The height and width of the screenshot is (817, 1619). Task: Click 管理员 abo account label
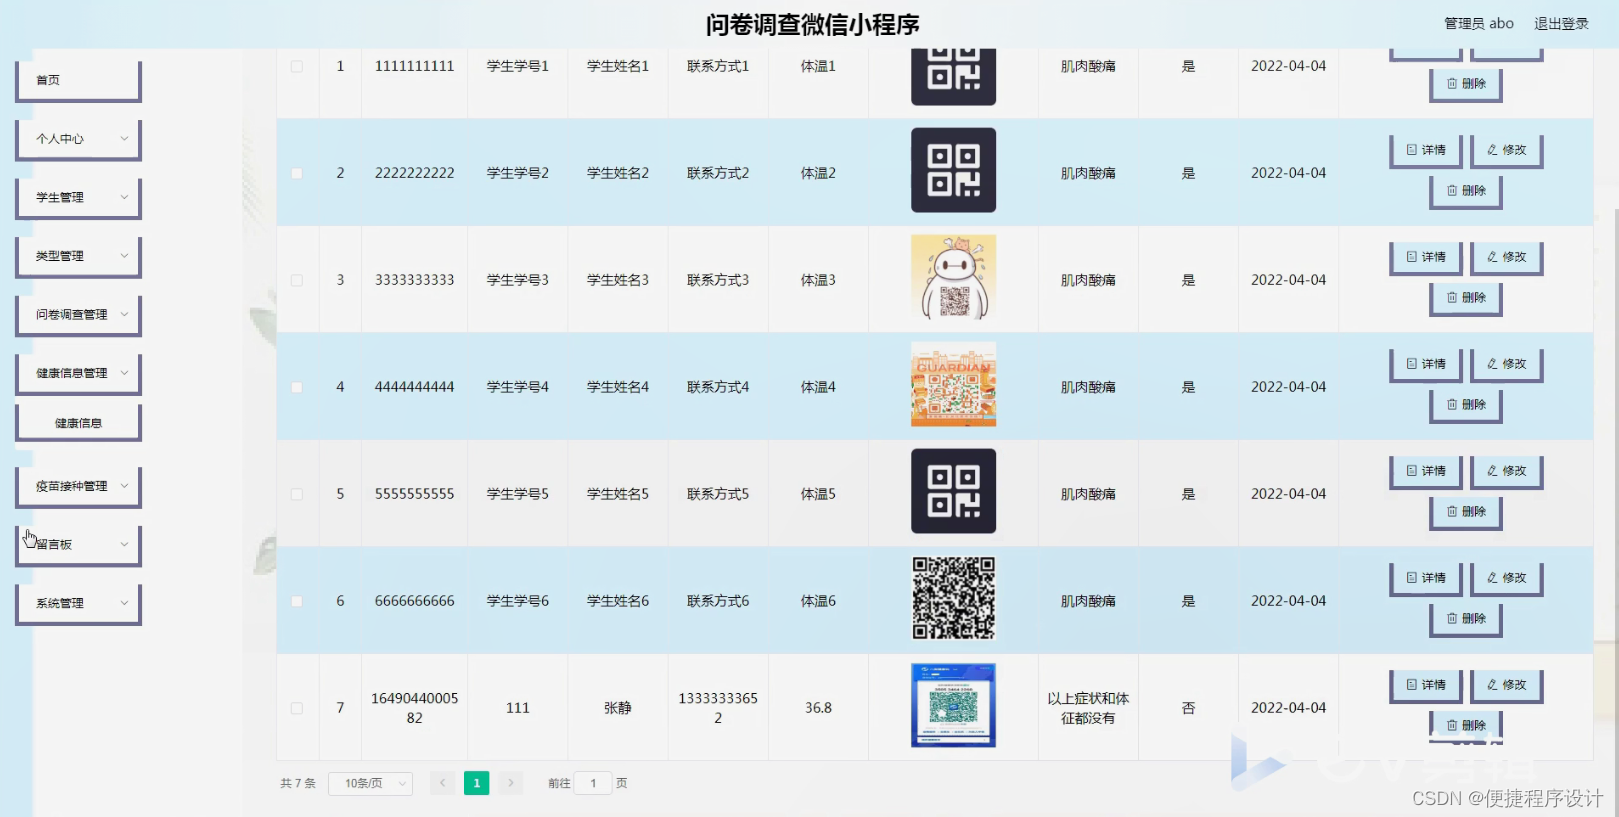[x=1478, y=24]
